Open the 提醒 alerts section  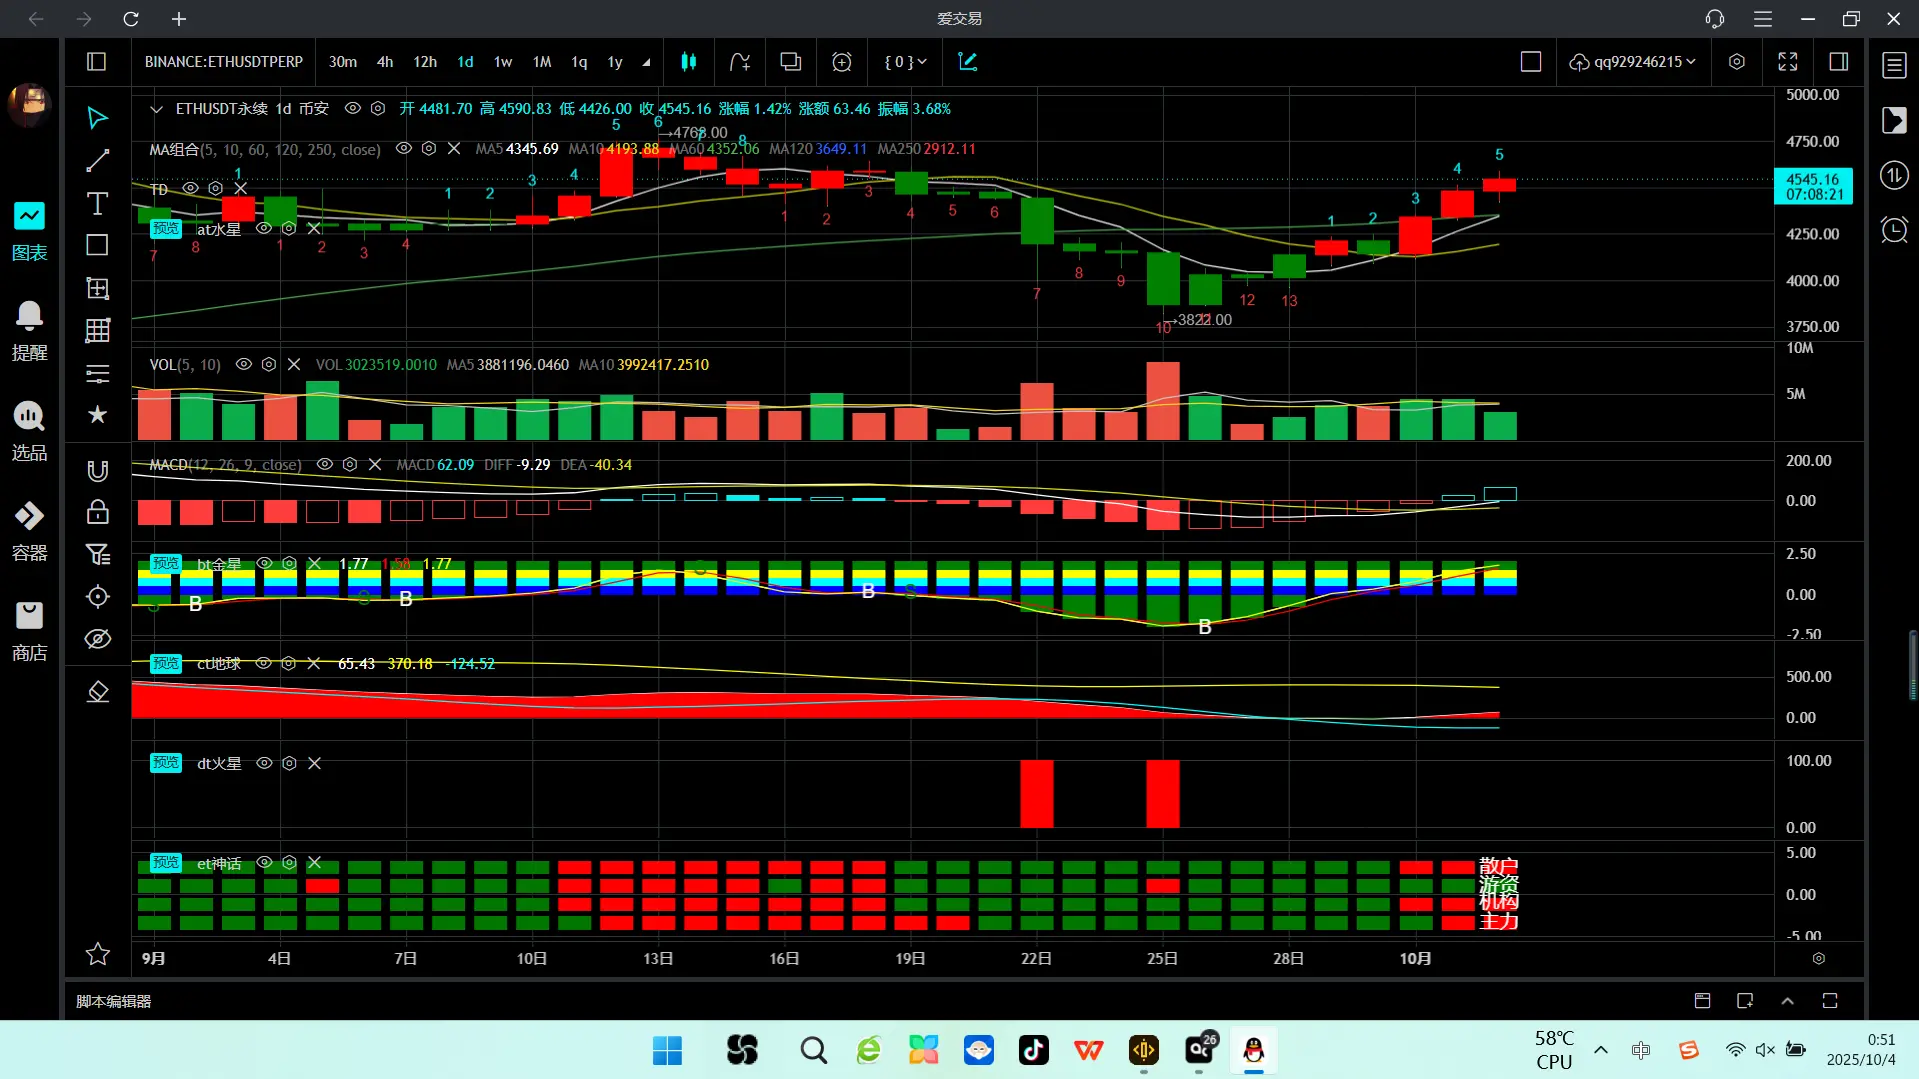coord(29,332)
